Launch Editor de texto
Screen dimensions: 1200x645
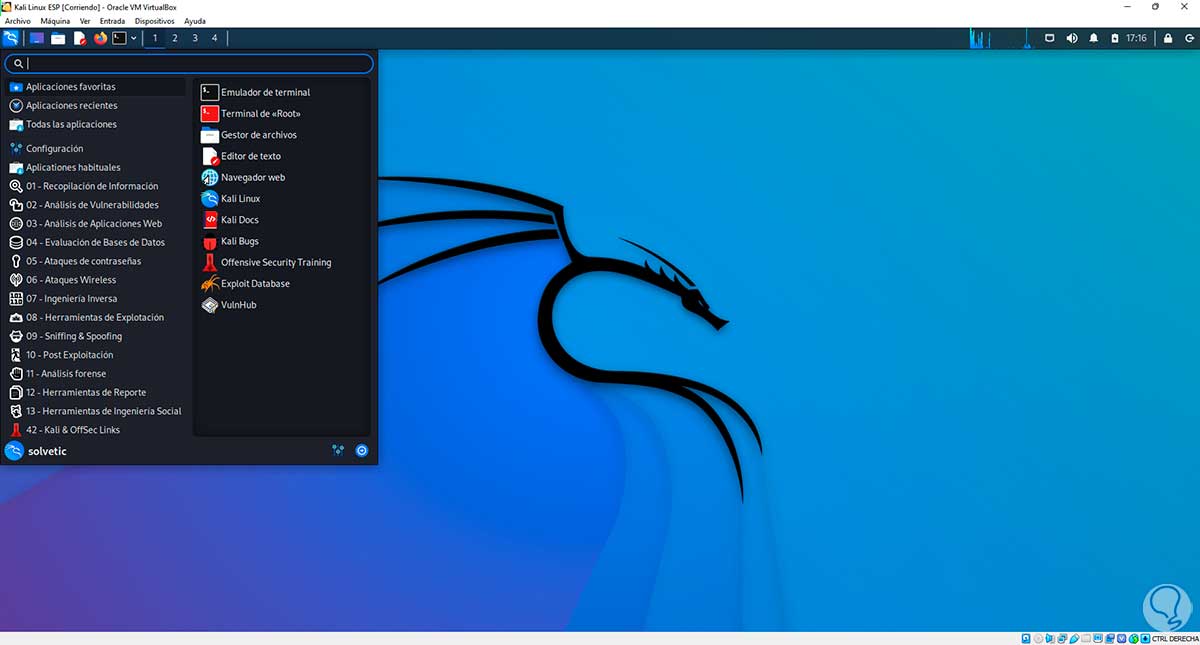283,156
